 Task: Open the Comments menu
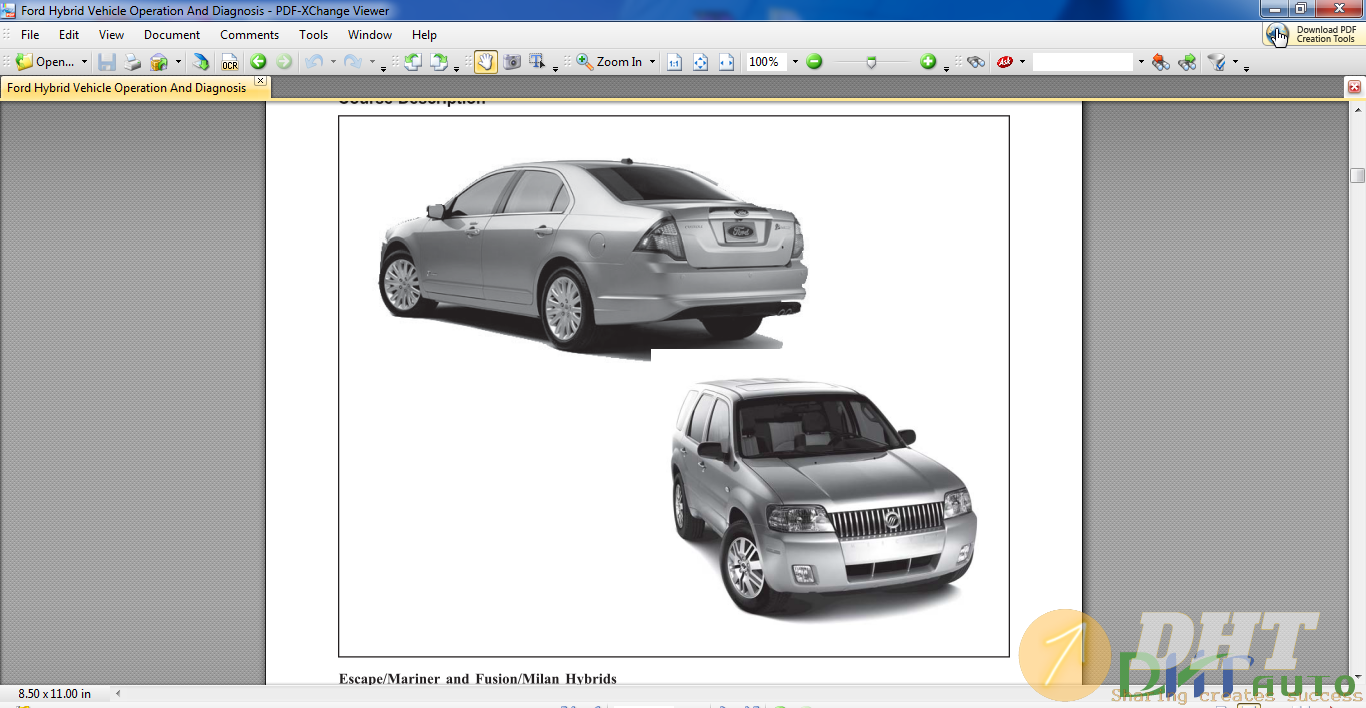tap(249, 35)
